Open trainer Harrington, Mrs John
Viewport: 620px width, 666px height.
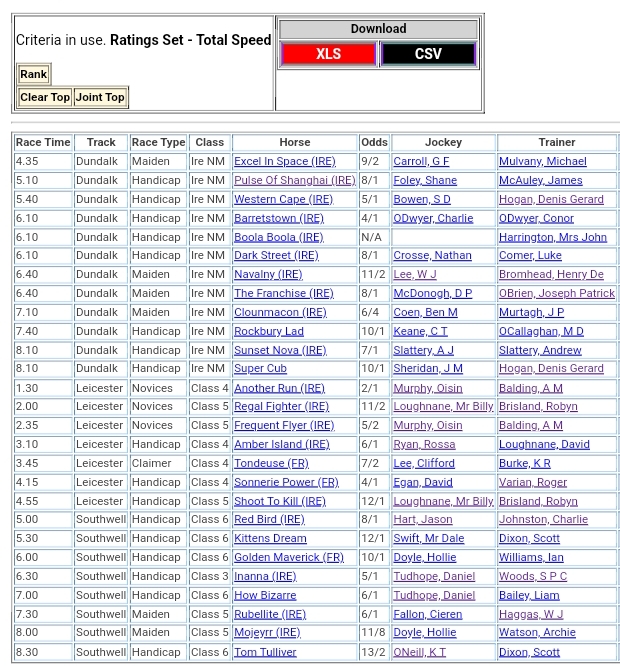tap(552, 237)
